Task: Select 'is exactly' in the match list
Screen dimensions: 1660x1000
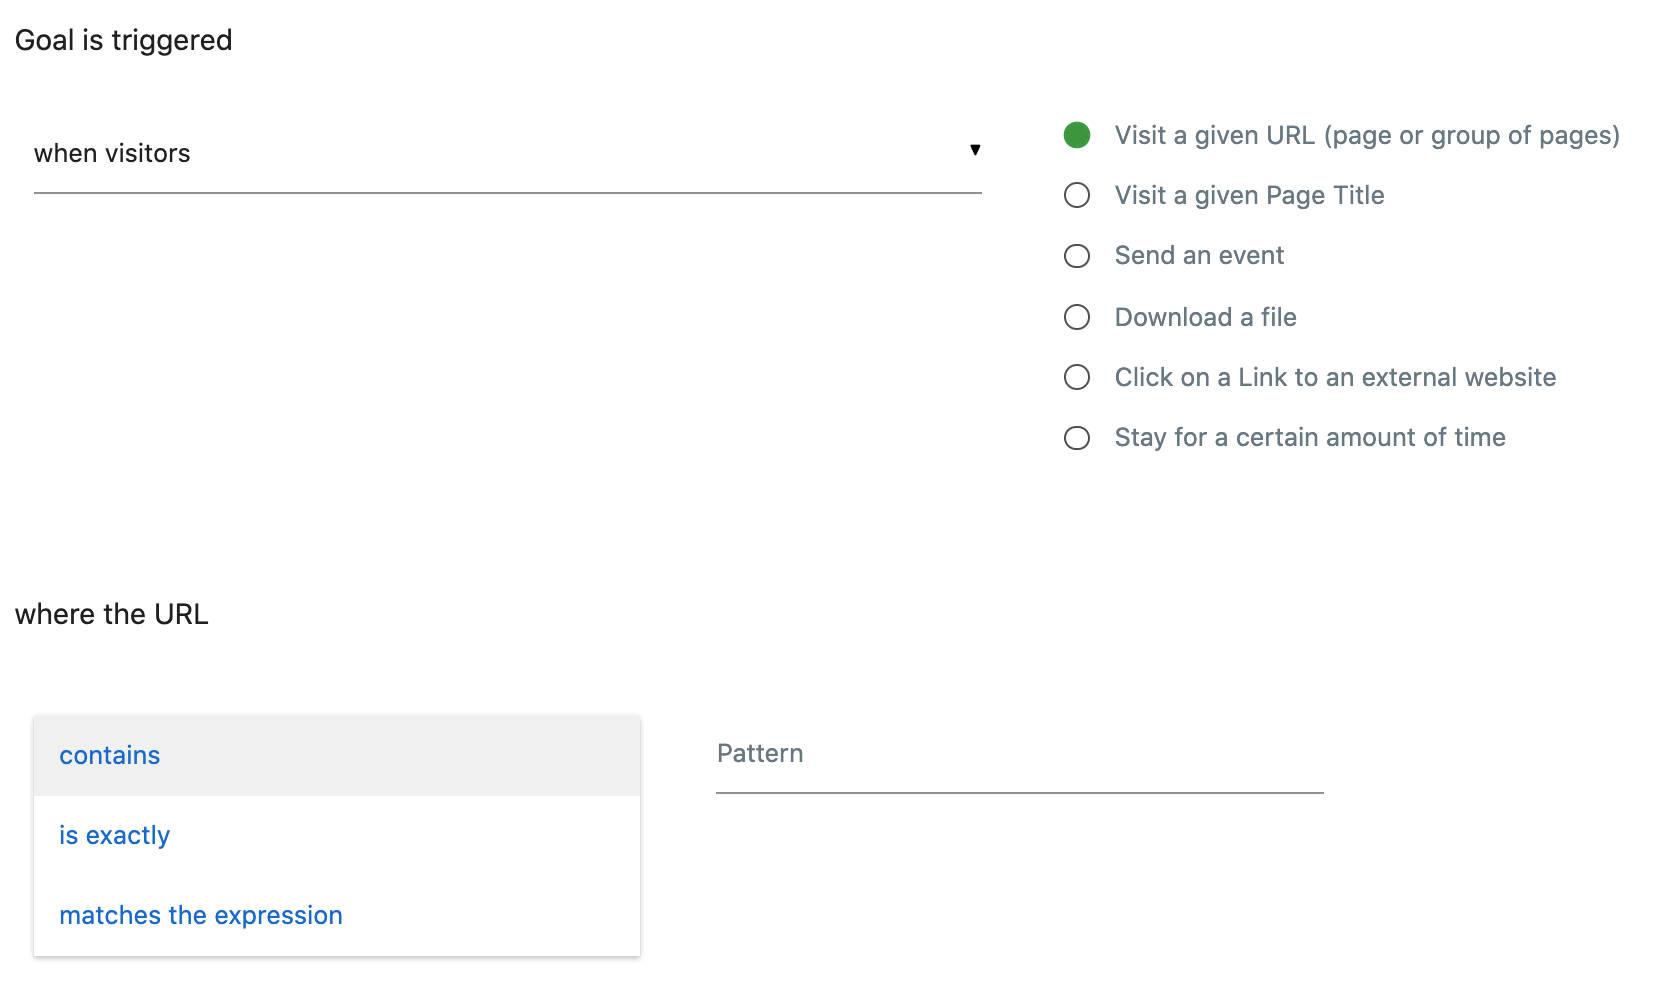Action: (x=115, y=835)
